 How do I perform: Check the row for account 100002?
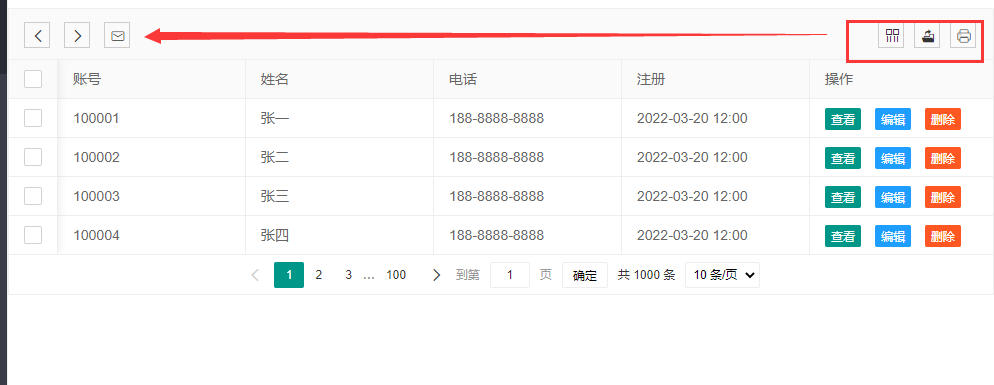33,157
